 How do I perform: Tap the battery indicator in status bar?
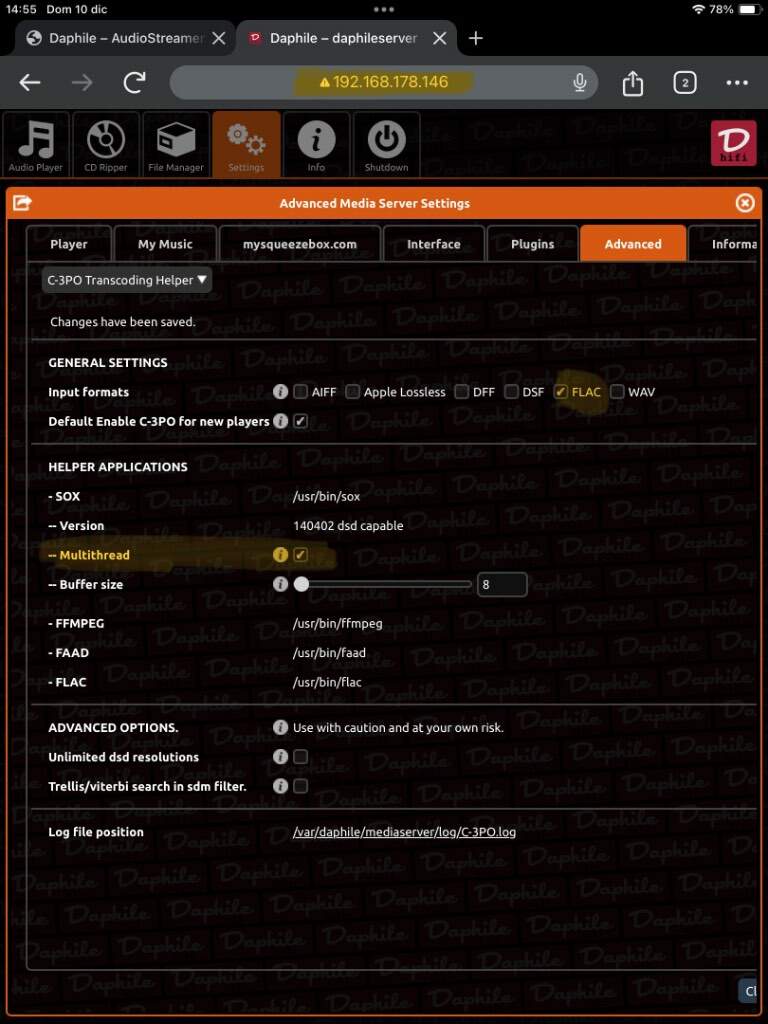(x=748, y=10)
